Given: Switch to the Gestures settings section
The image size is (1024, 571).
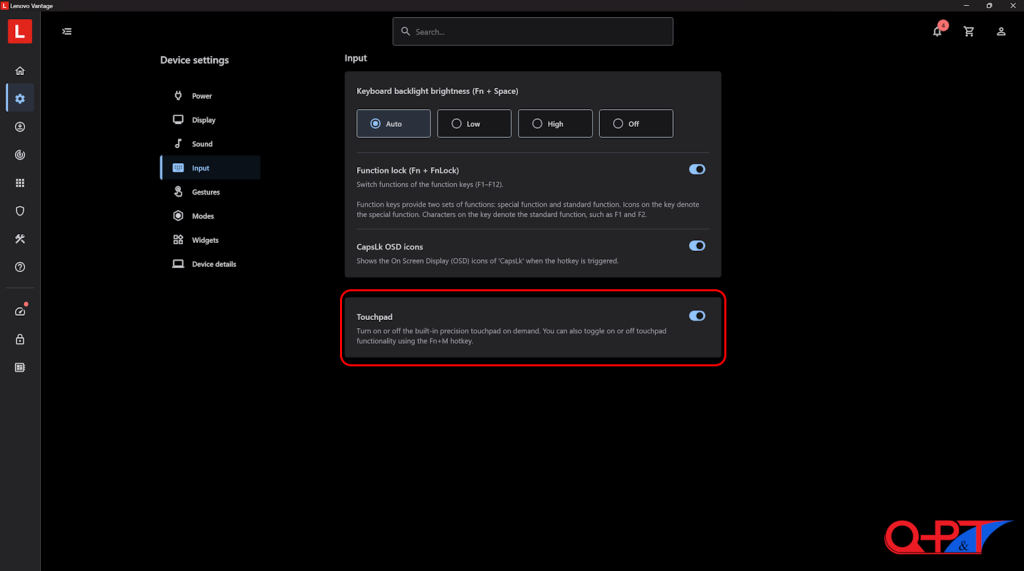Looking at the screenshot, I should click(205, 192).
